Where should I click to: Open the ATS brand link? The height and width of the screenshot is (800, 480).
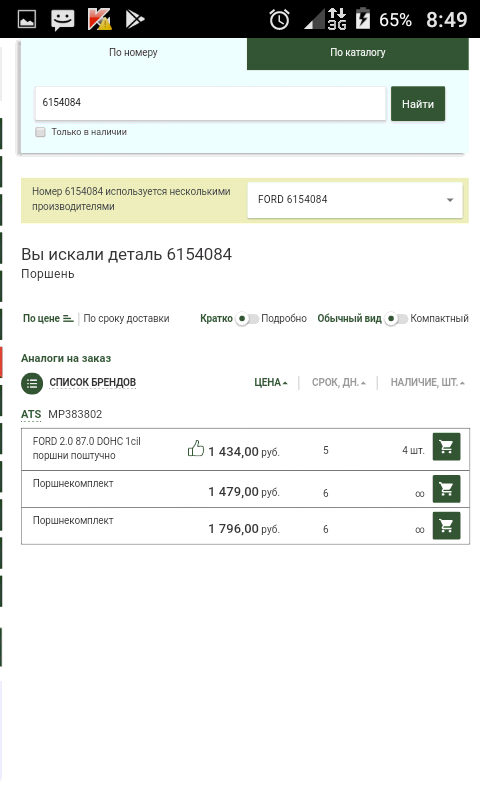pyautogui.click(x=31, y=414)
